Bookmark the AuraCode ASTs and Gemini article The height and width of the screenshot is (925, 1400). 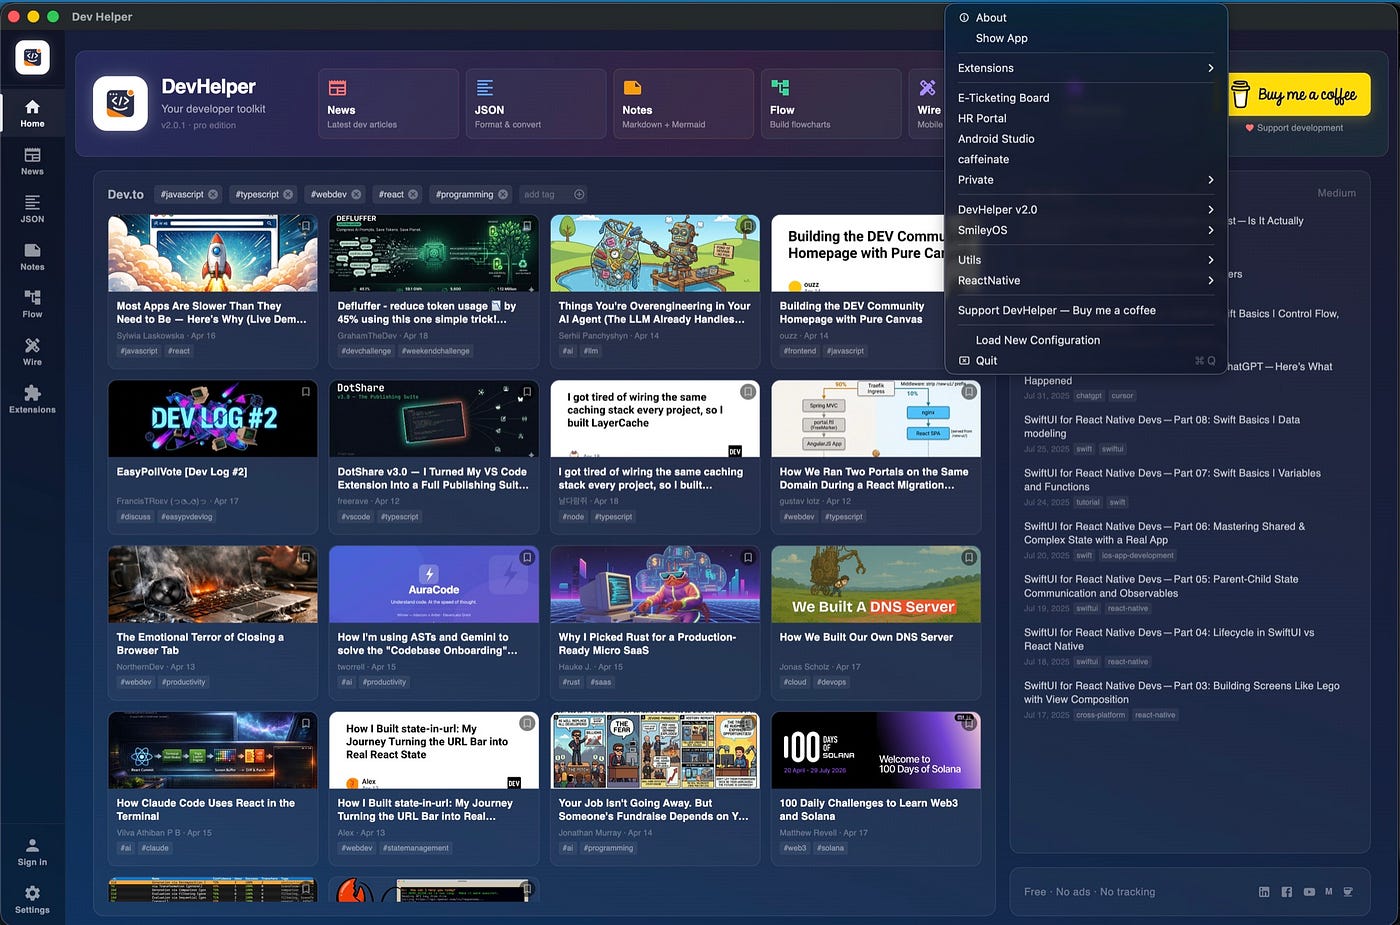coord(527,558)
